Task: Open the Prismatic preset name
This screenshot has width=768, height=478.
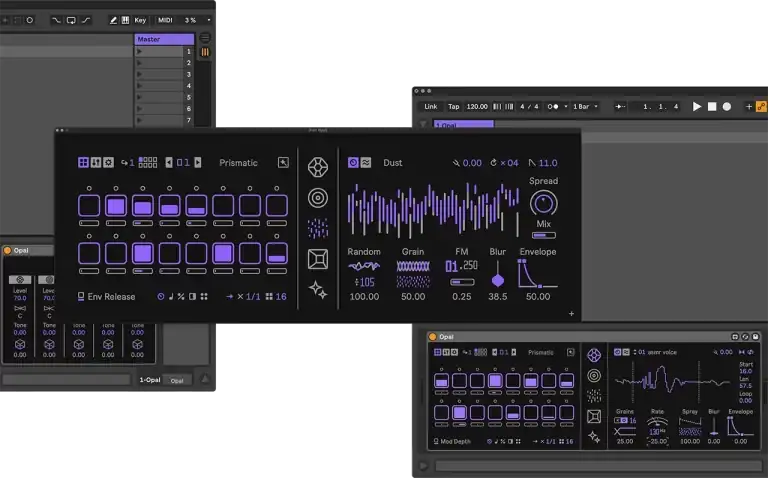Action: pyautogui.click(x=239, y=163)
